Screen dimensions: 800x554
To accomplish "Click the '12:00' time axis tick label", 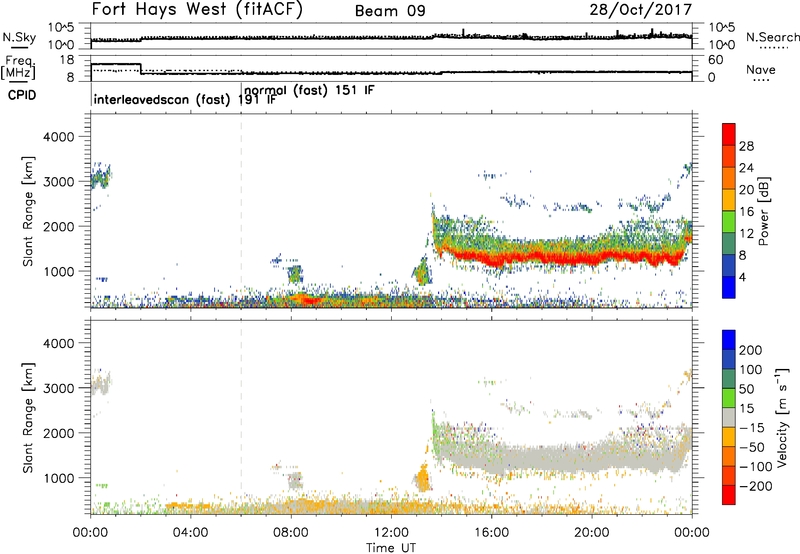I will [x=391, y=533].
